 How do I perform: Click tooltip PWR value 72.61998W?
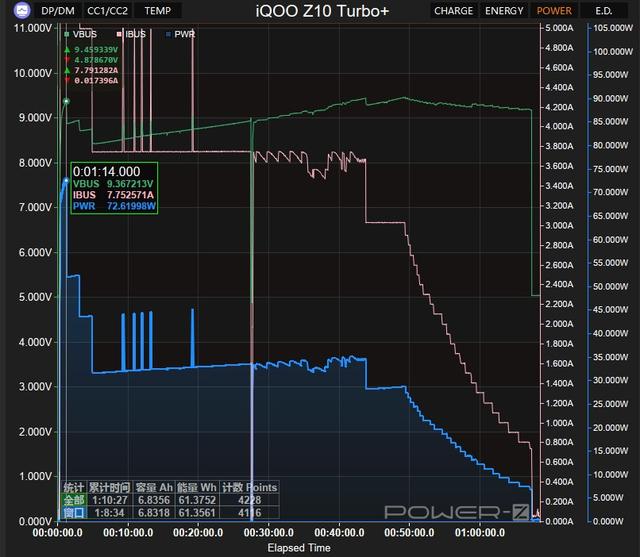coord(131,206)
